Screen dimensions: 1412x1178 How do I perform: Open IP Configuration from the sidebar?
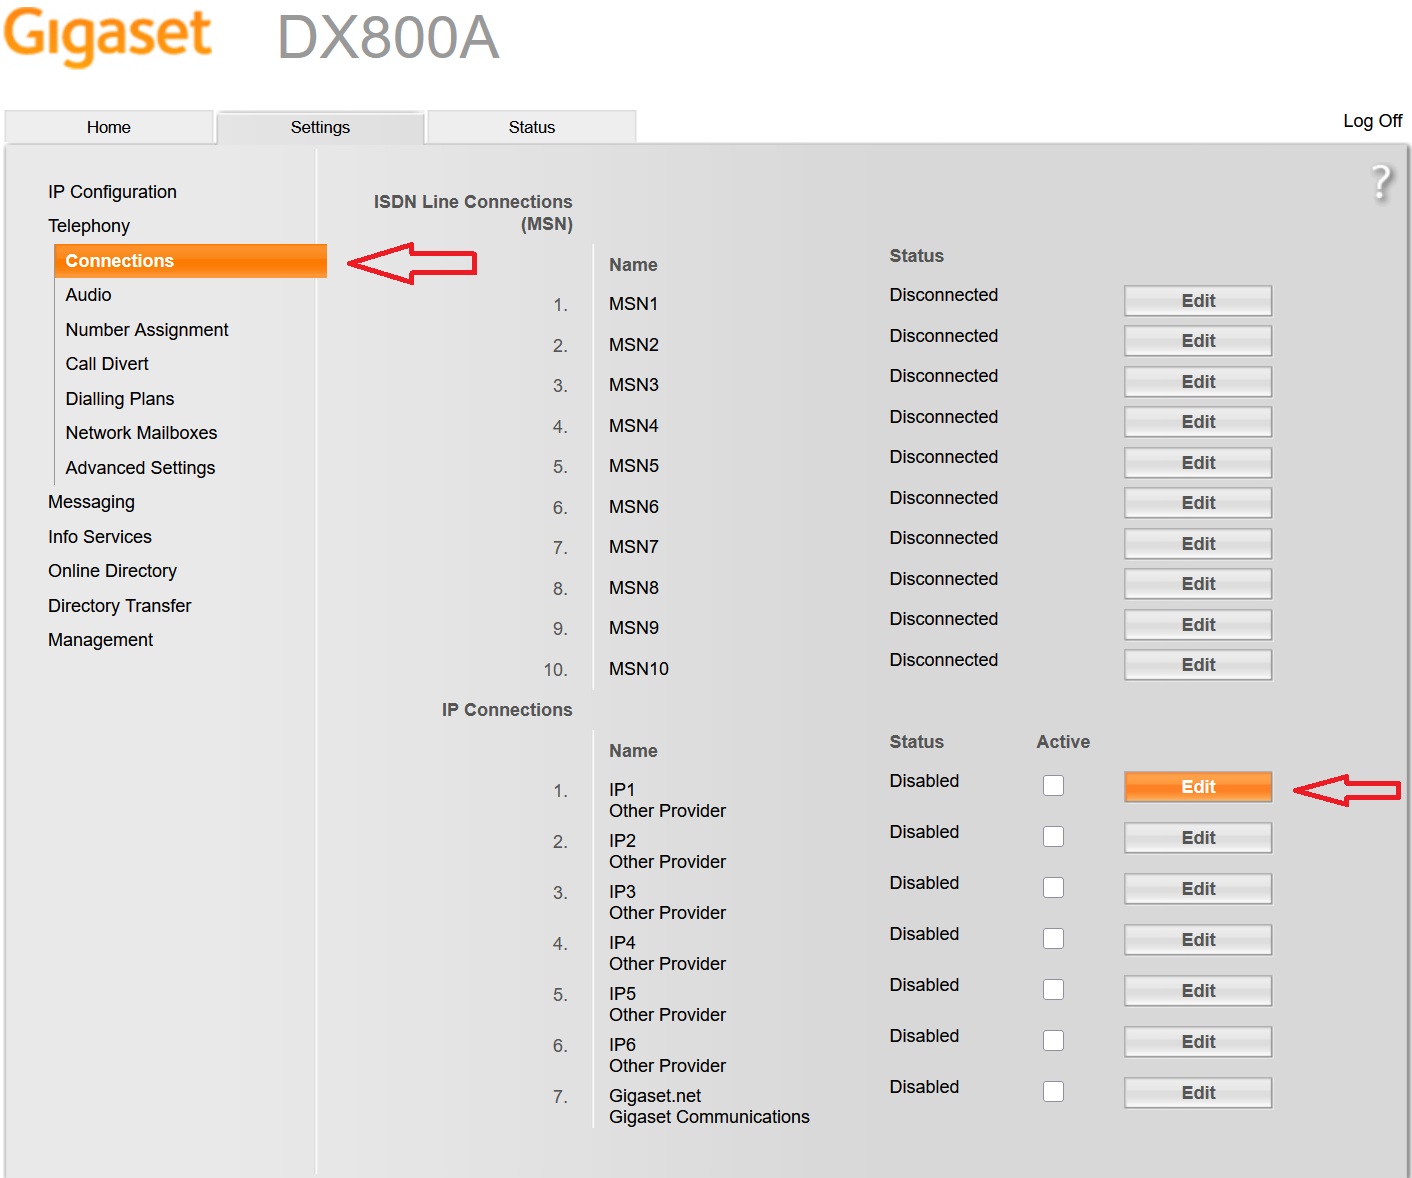112,192
